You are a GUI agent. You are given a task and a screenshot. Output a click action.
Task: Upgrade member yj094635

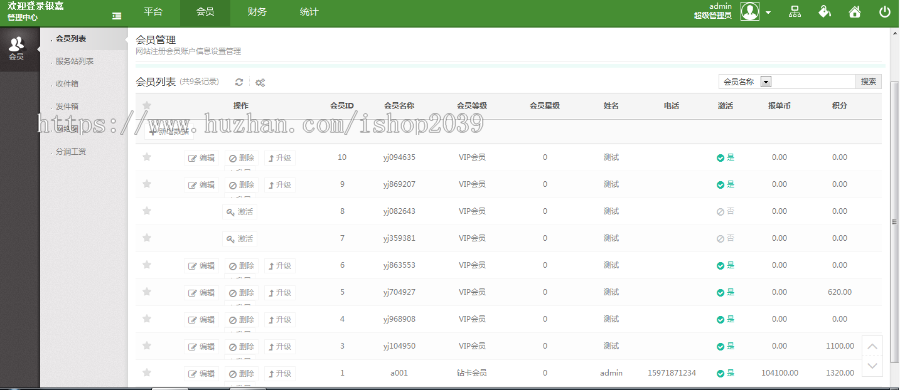pyautogui.click(x=280, y=158)
